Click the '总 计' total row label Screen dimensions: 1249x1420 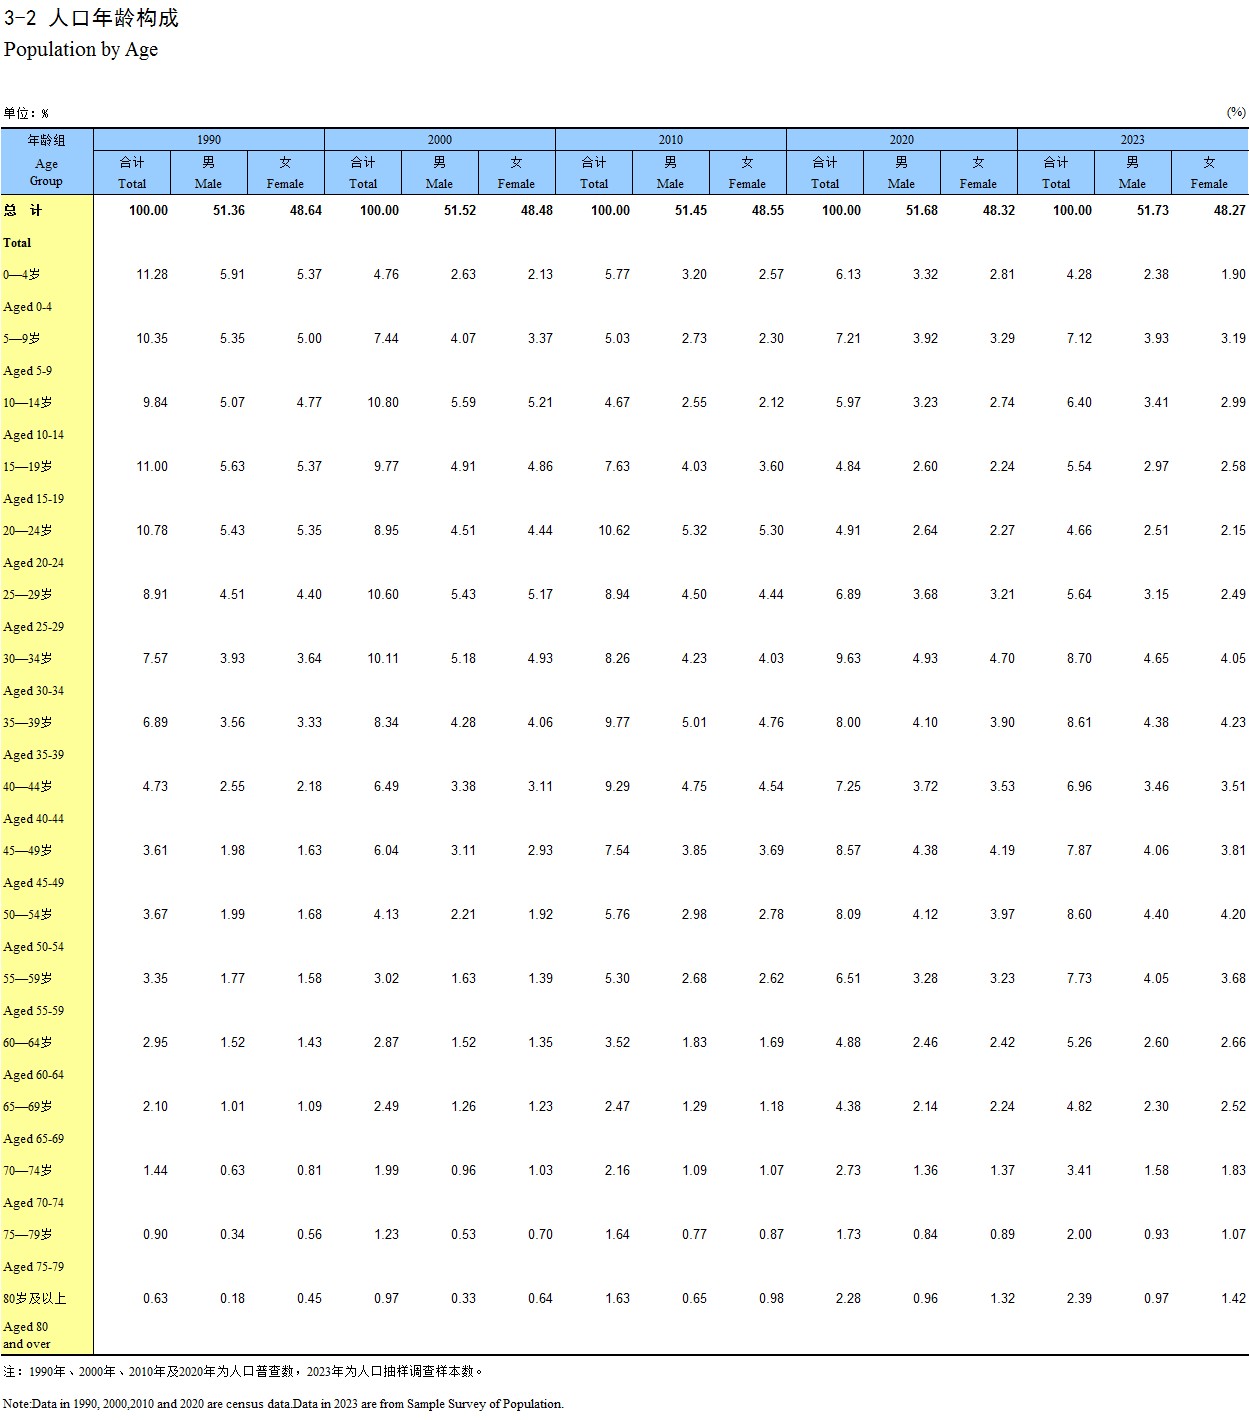pyautogui.click(x=23, y=210)
